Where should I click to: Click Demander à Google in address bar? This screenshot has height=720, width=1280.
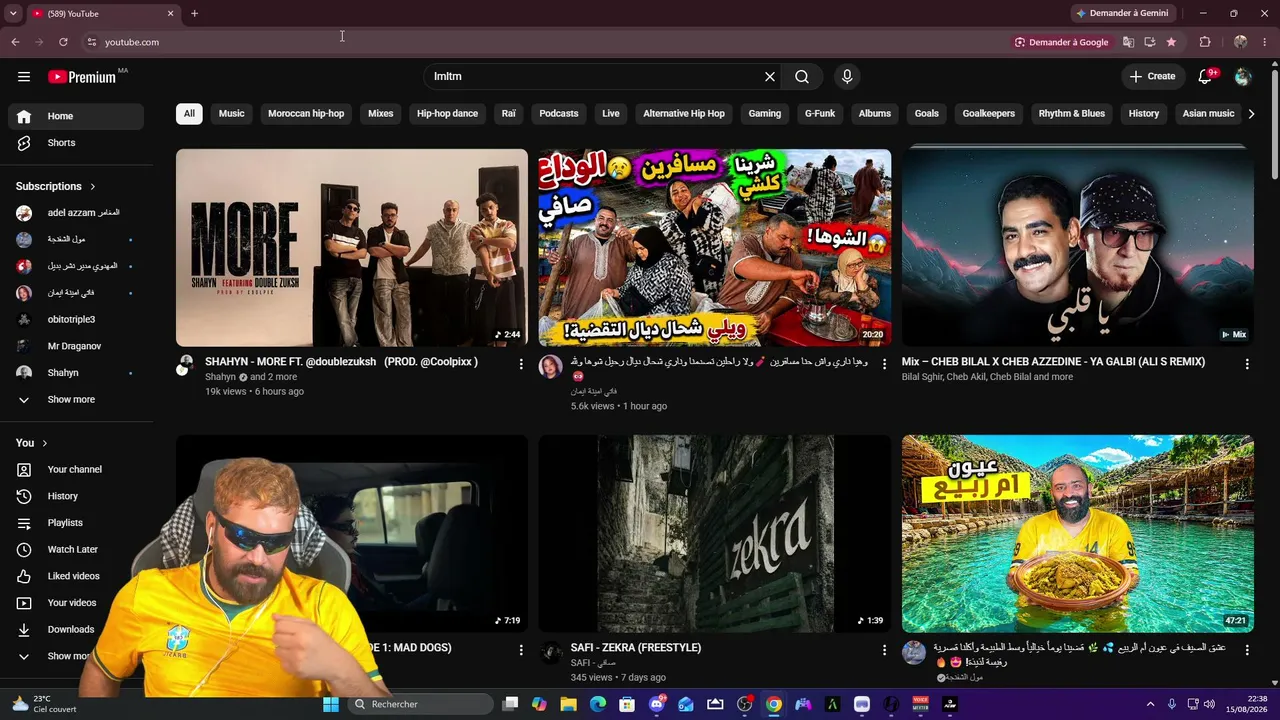click(1061, 42)
